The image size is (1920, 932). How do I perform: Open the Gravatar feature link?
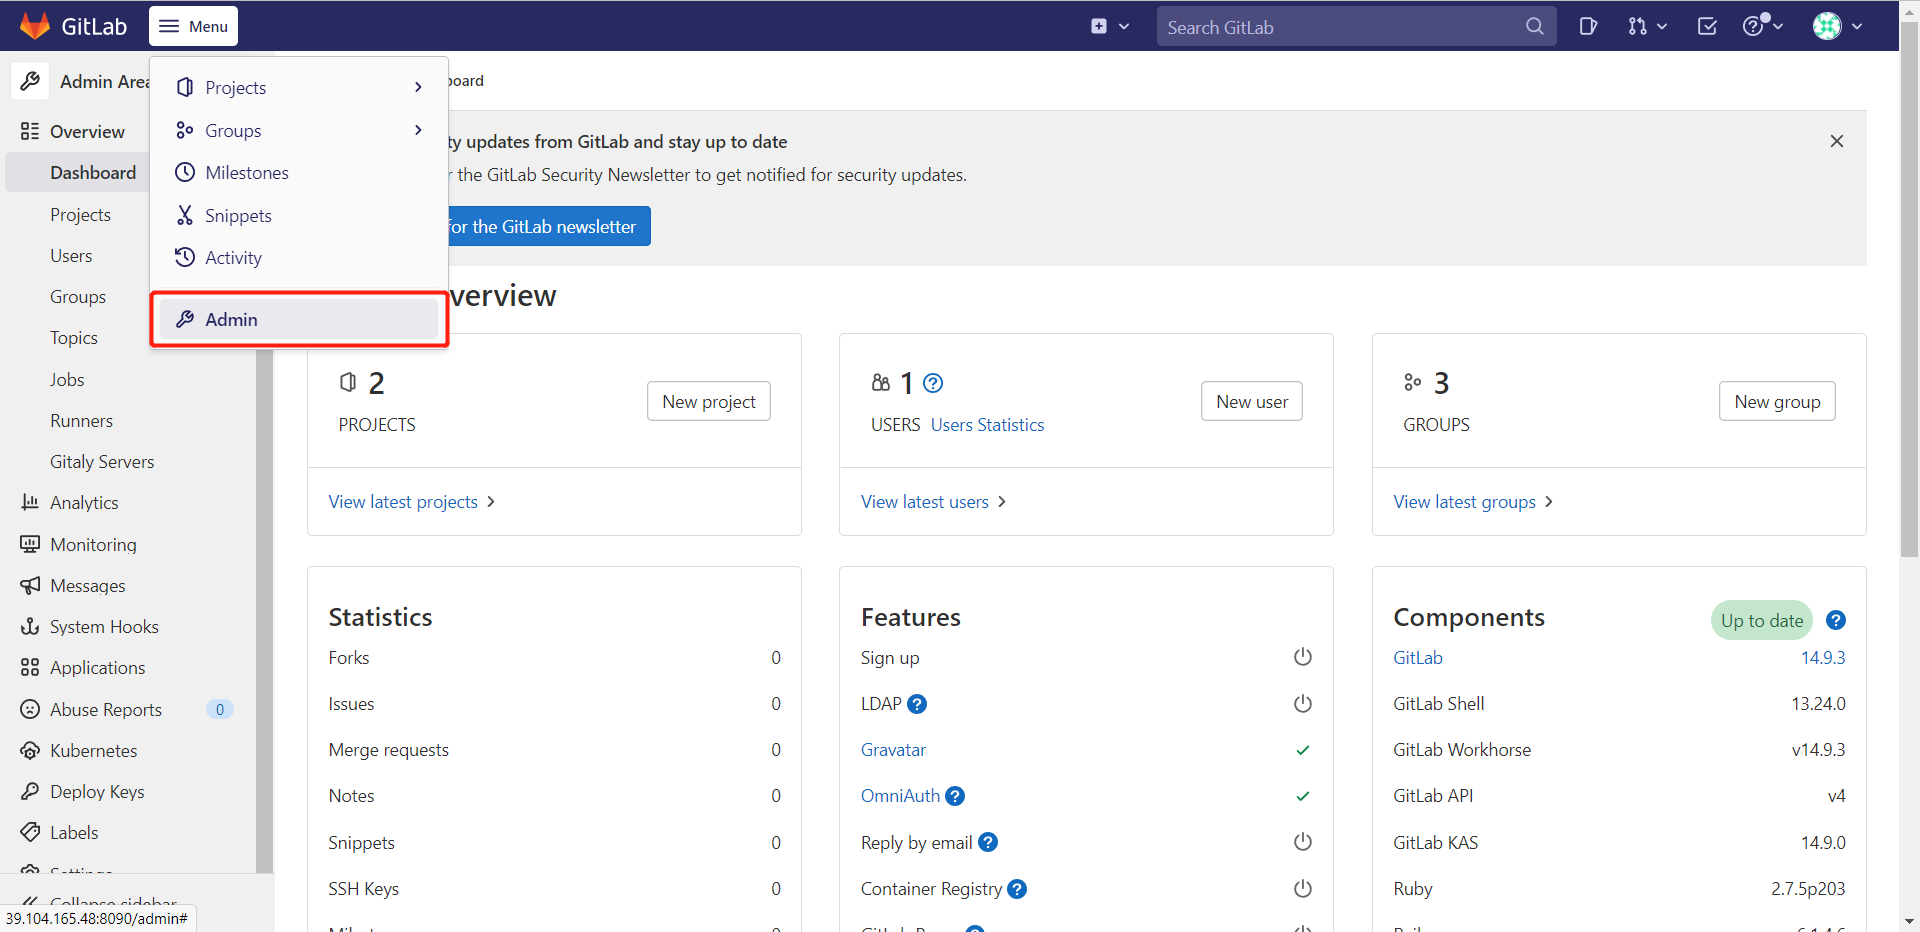point(893,750)
